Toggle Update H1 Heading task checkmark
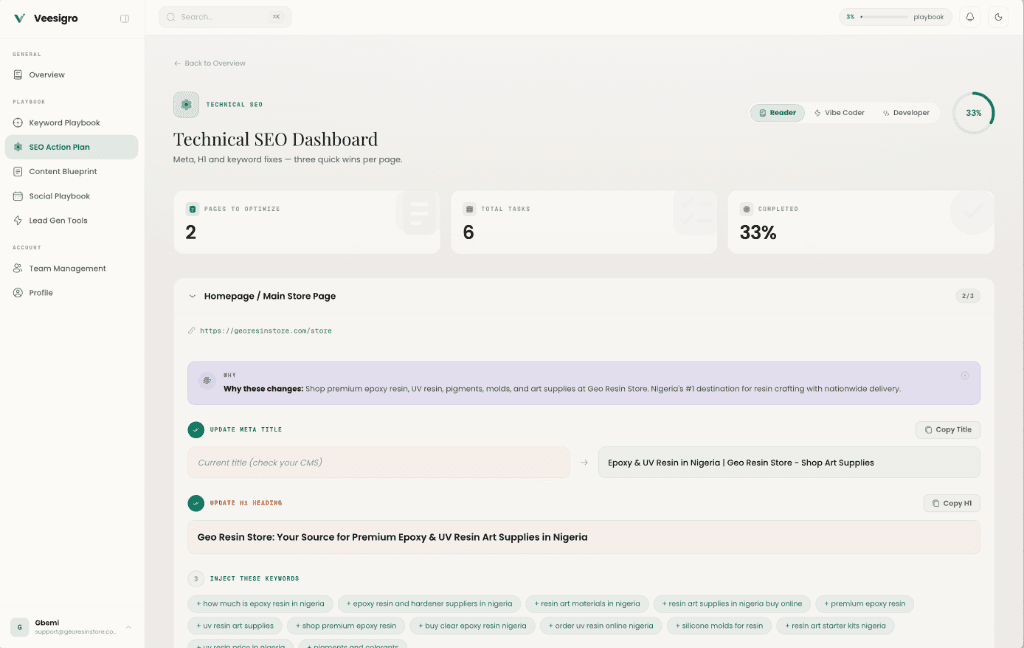 click(196, 503)
